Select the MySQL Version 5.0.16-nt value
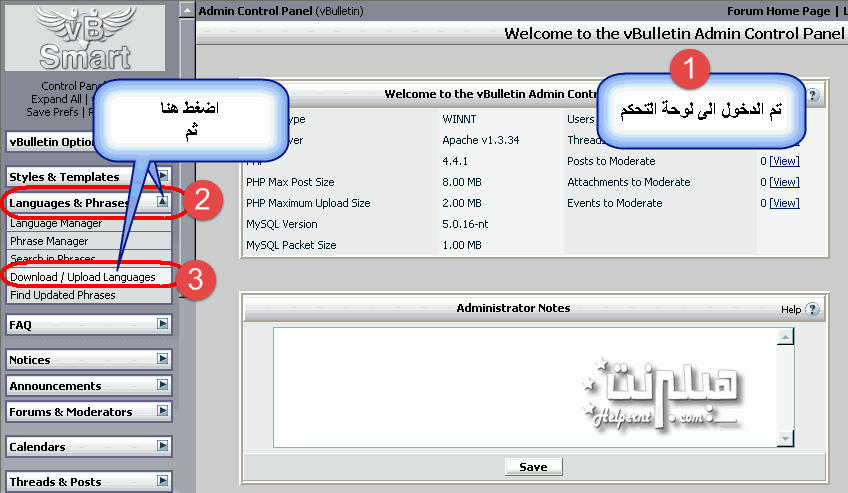 465,224
